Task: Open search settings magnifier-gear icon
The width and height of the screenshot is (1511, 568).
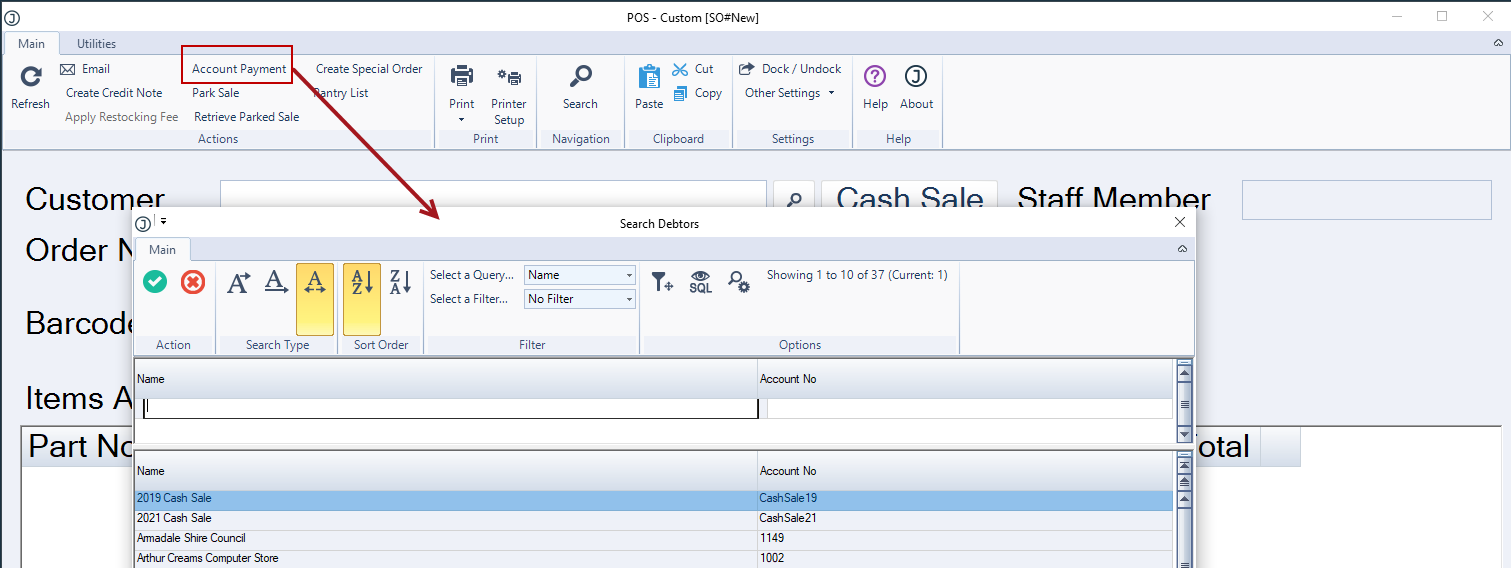Action: (739, 282)
